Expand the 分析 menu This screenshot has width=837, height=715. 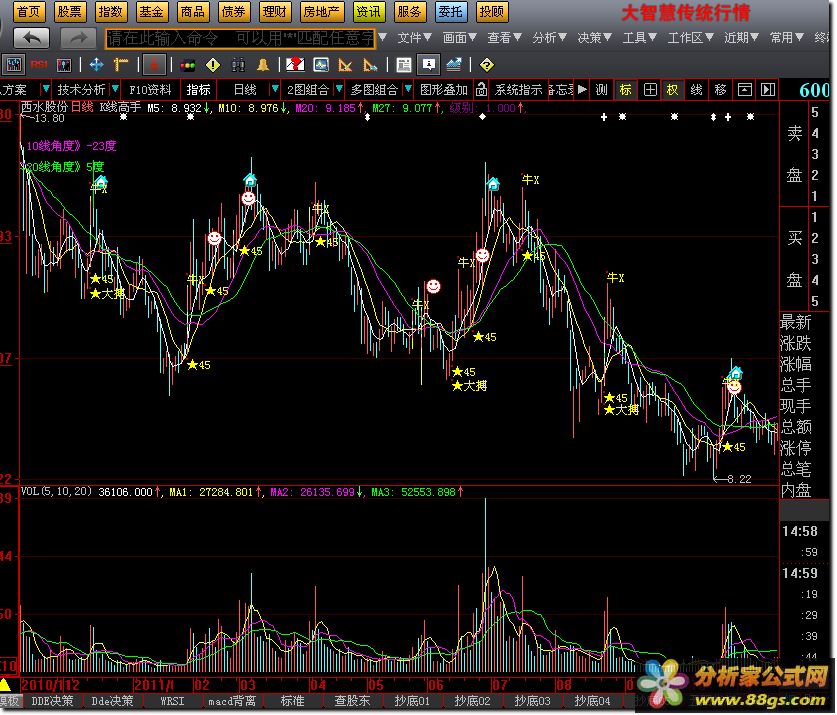pyautogui.click(x=549, y=38)
